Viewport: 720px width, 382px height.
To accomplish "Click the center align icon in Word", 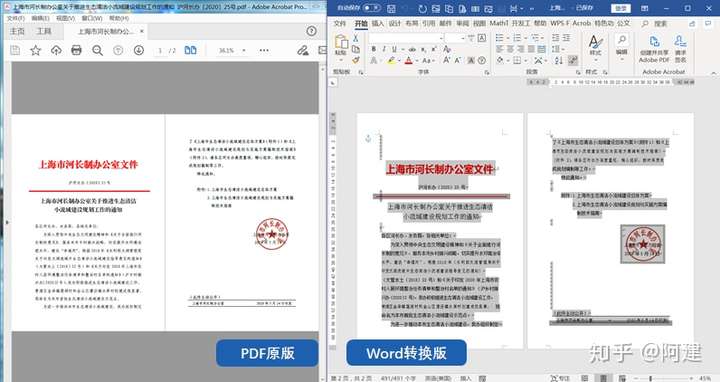I will point(510,49).
